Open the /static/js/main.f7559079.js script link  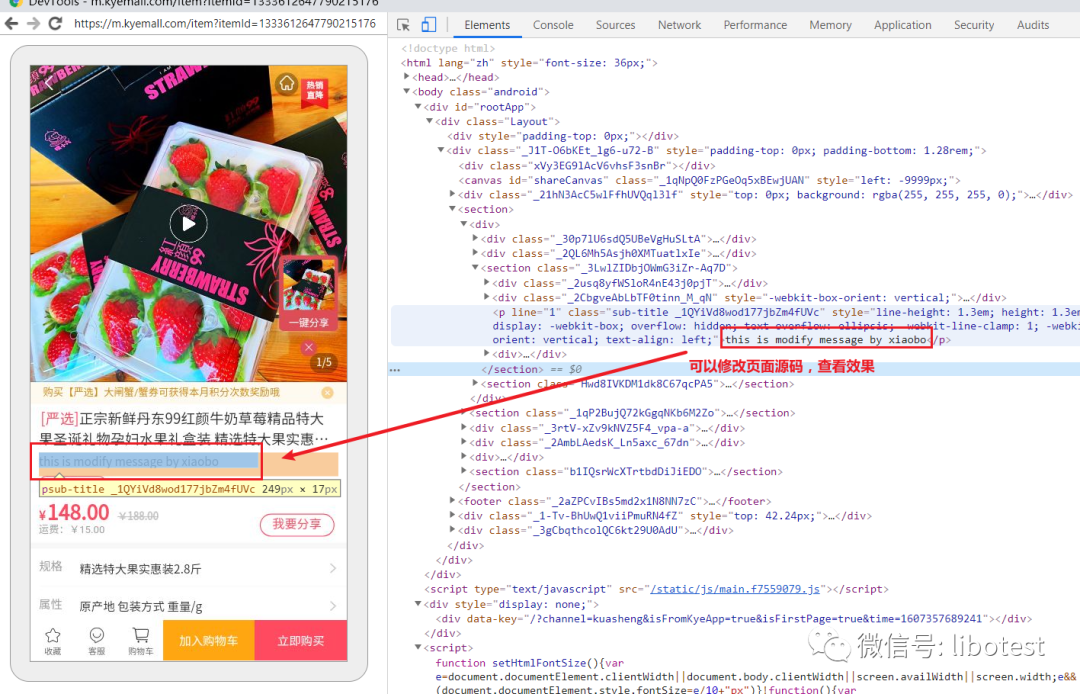point(735,589)
